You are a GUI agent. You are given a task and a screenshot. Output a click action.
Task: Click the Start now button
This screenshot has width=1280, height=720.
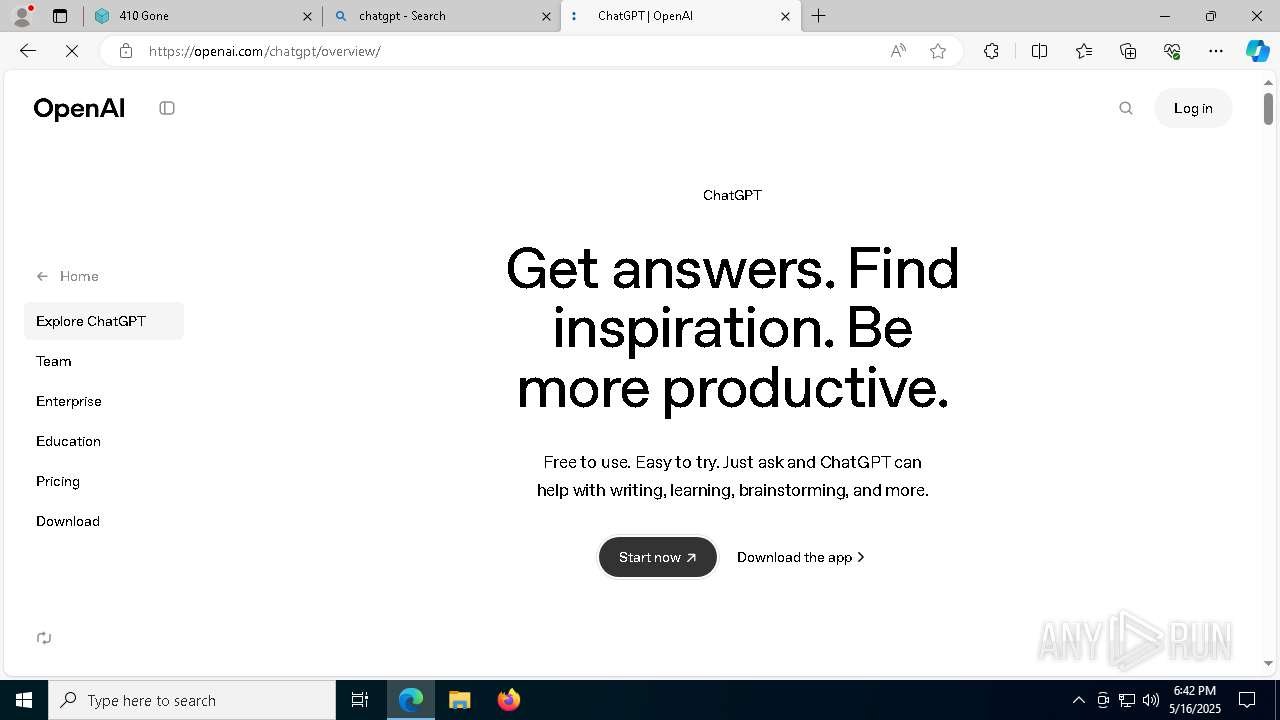(658, 557)
